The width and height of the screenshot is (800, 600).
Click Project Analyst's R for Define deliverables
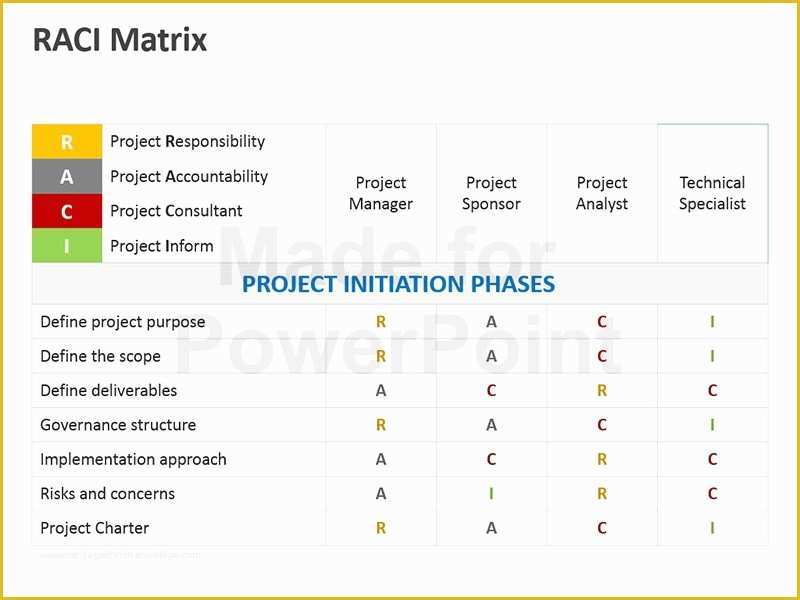(602, 390)
